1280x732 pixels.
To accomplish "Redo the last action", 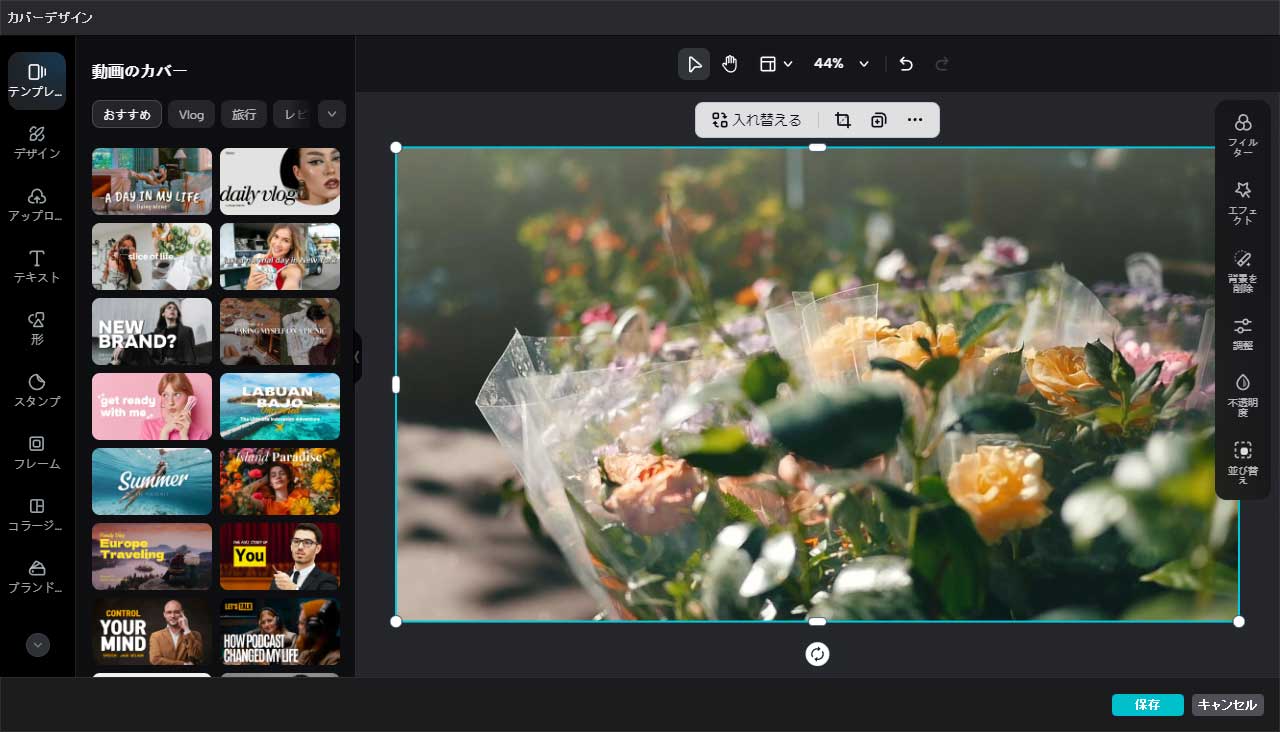I will (x=941, y=64).
